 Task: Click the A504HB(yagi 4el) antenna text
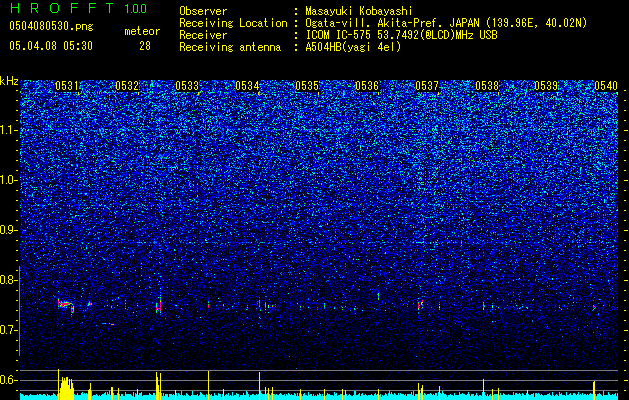353,47
